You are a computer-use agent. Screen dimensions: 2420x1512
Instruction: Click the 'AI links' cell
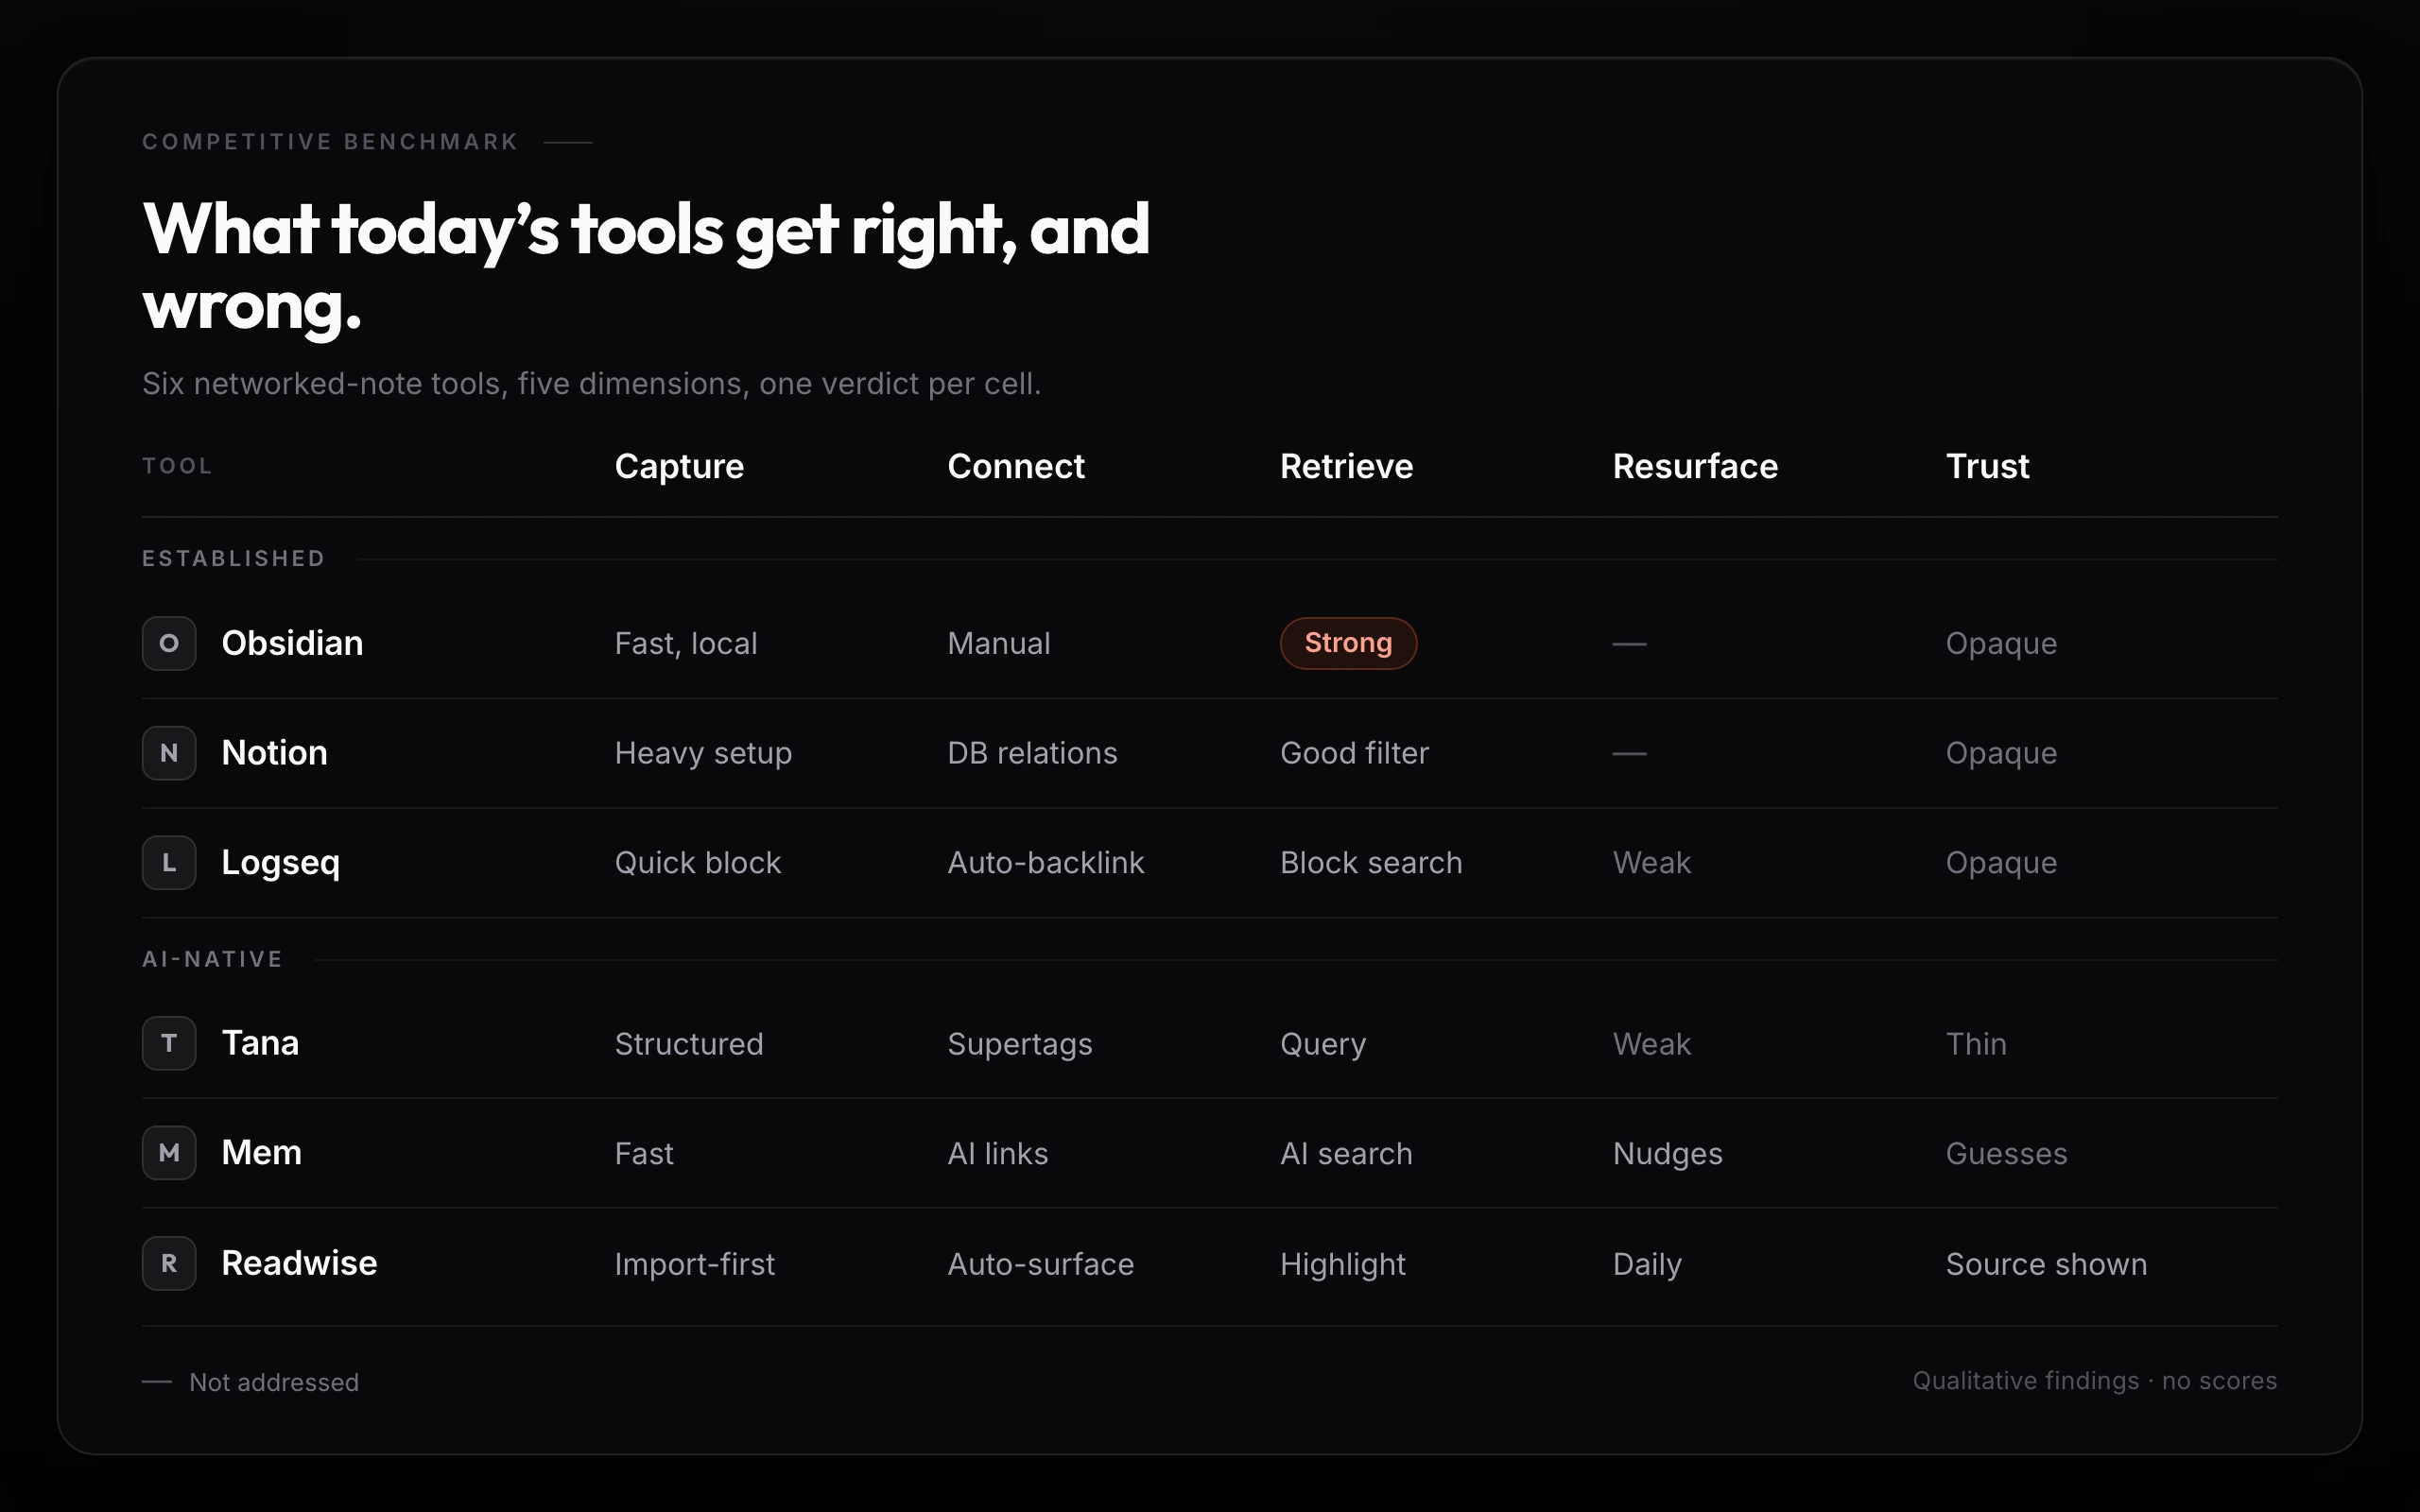click(x=997, y=1155)
